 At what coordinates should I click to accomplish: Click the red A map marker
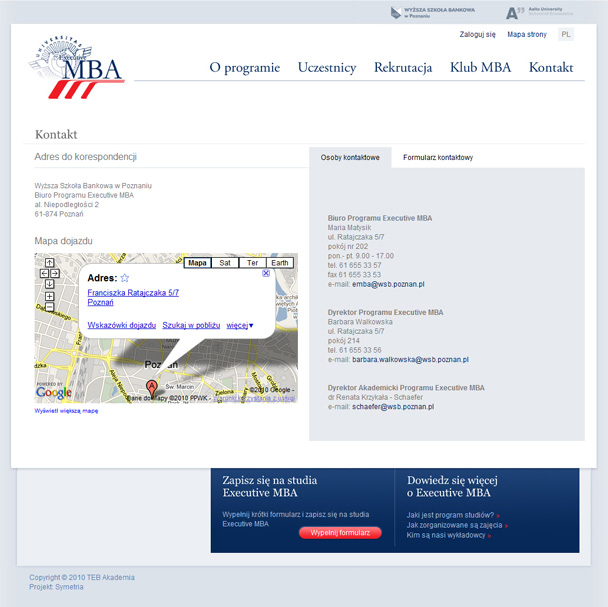[x=152, y=387]
